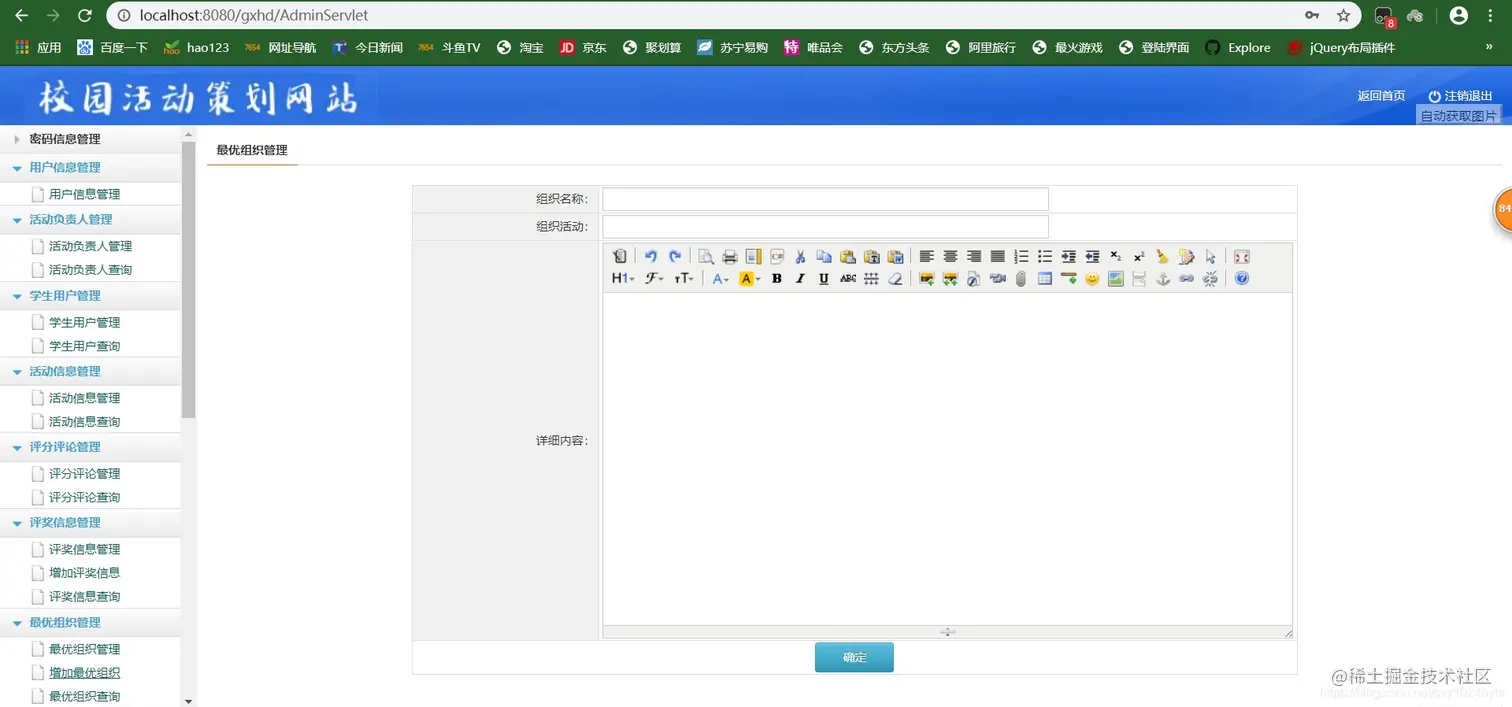Image resolution: width=1512 pixels, height=707 pixels.
Task: Click the Undo icon in the editor toolbar
Action: pos(651,257)
